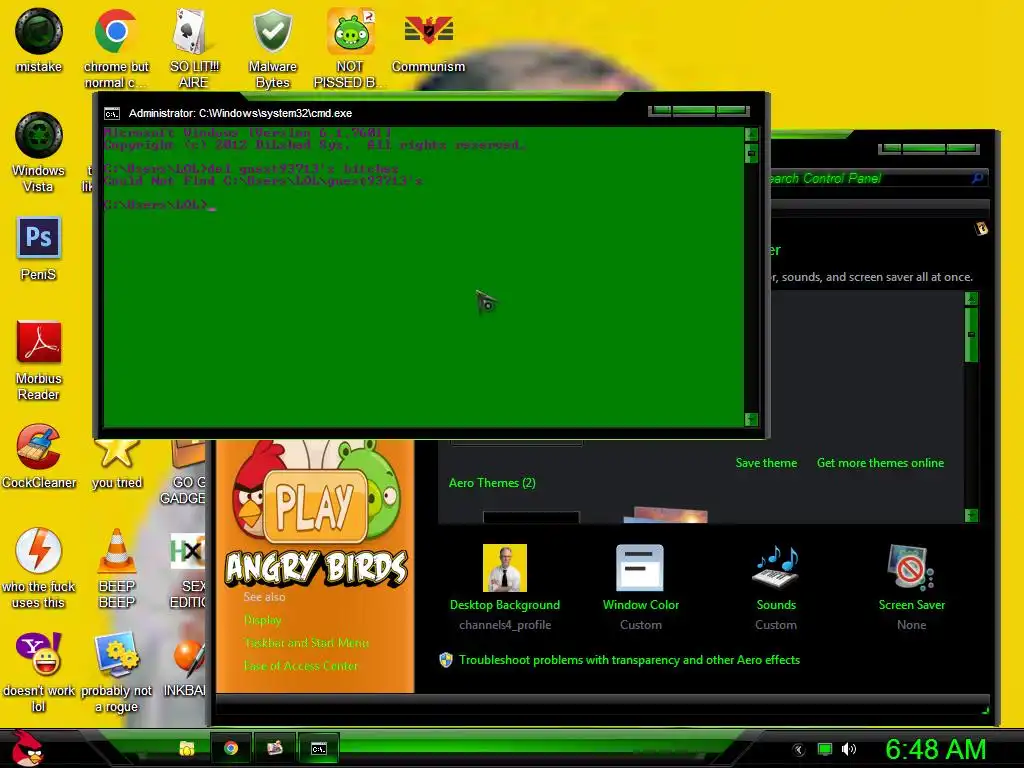
Task: Open 'chrome but normal c...' desktop shortcut
Action: pyautogui.click(x=116, y=49)
